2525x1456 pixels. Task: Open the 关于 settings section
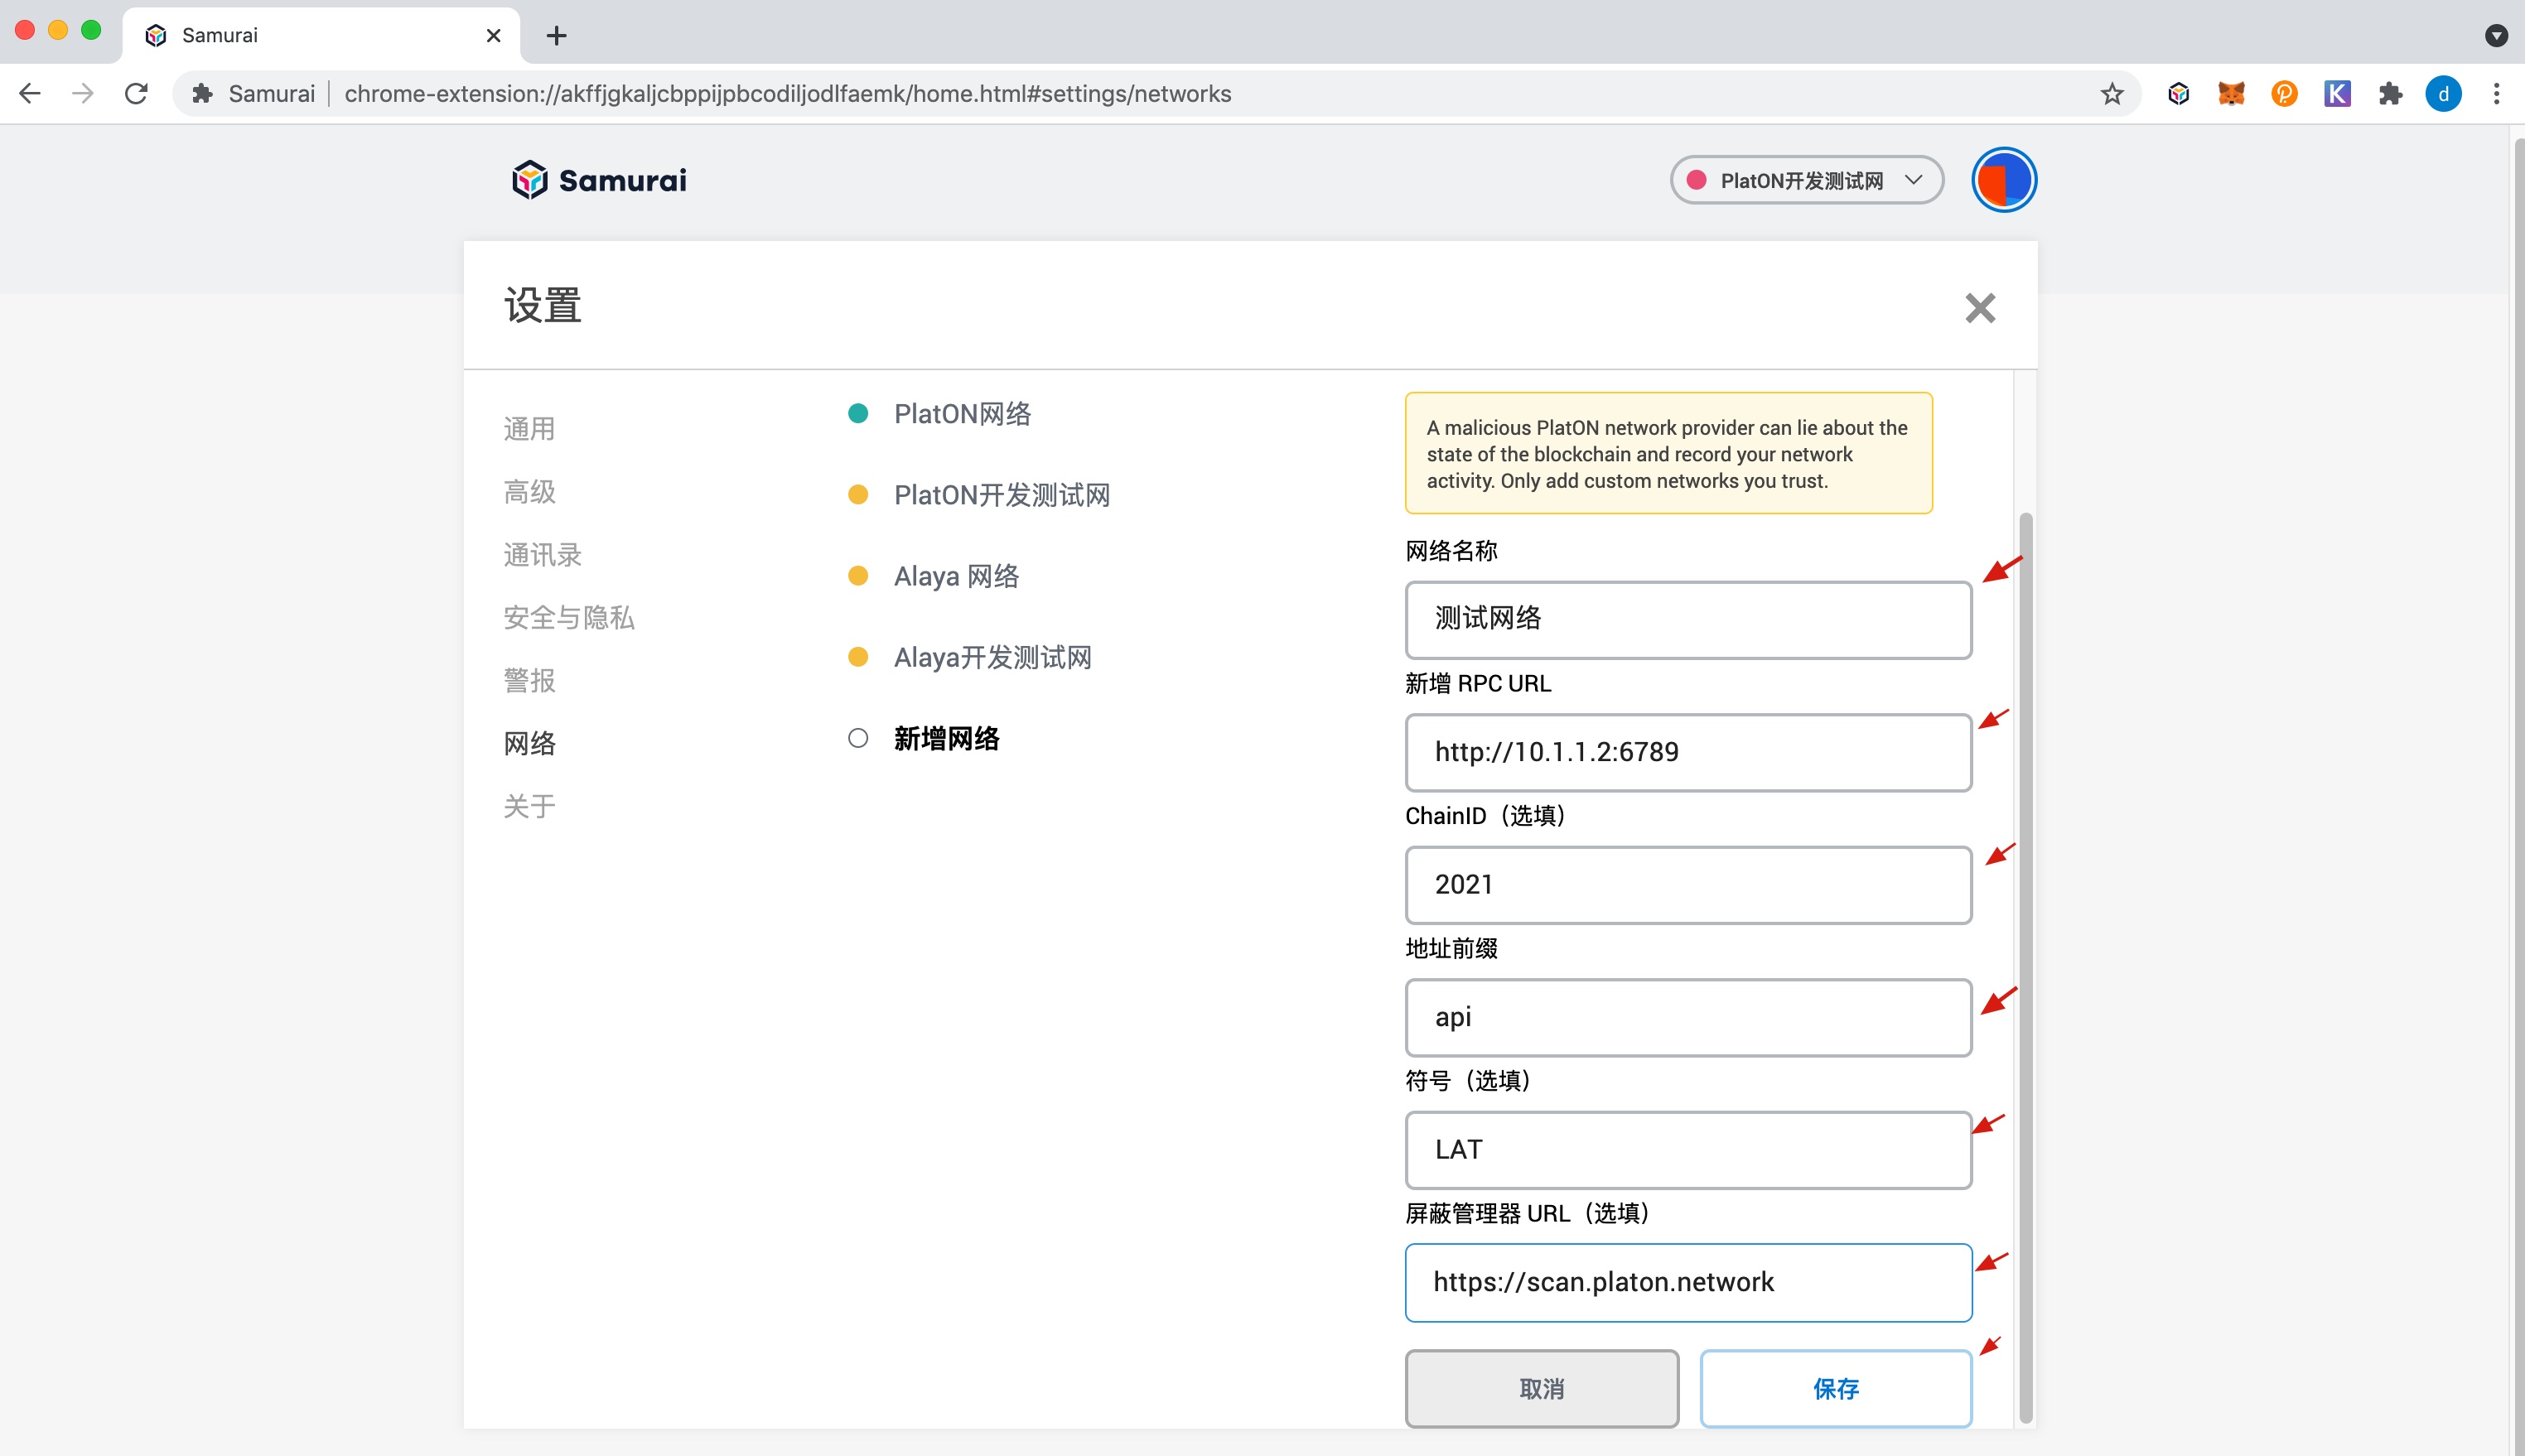[529, 806]
